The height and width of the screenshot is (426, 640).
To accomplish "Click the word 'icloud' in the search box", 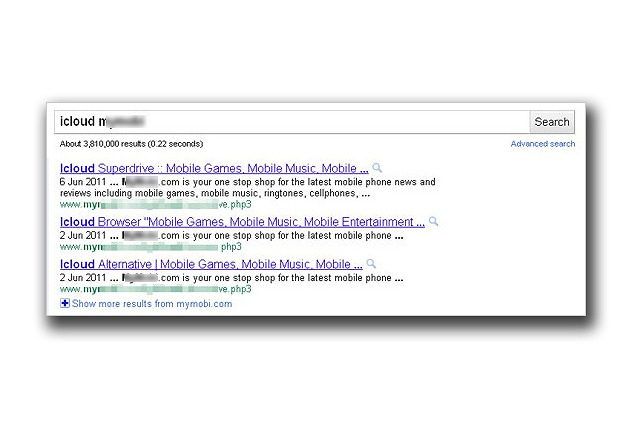I will click(77, 122).
